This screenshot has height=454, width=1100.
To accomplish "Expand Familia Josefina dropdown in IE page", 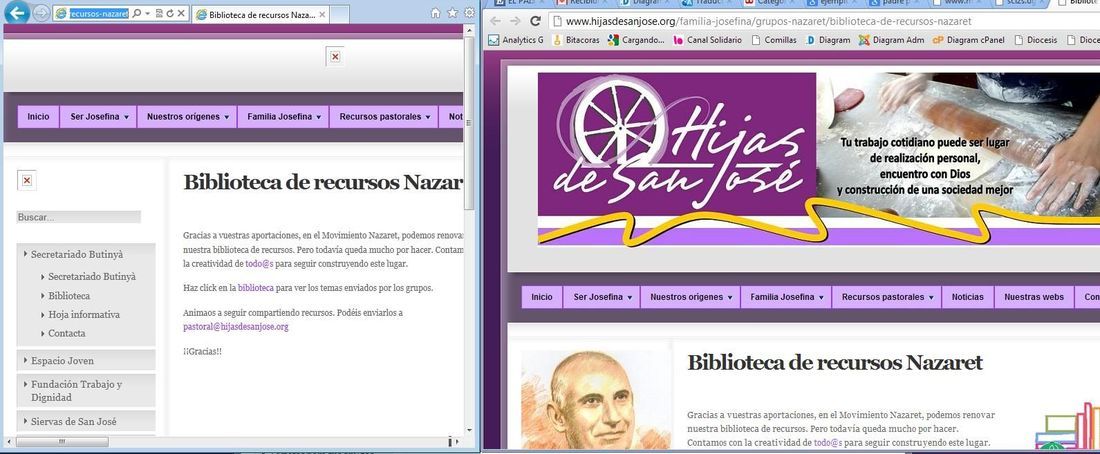I will click(283, 116).
